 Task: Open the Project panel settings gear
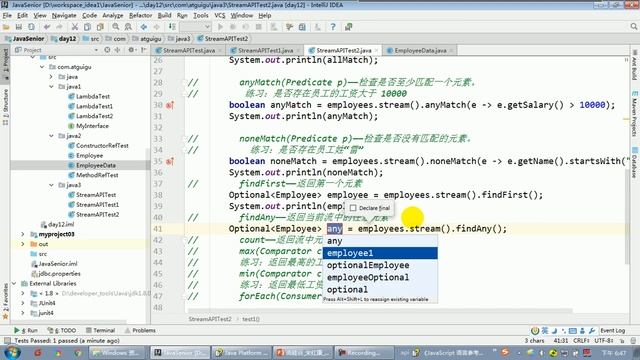[131, 50]
